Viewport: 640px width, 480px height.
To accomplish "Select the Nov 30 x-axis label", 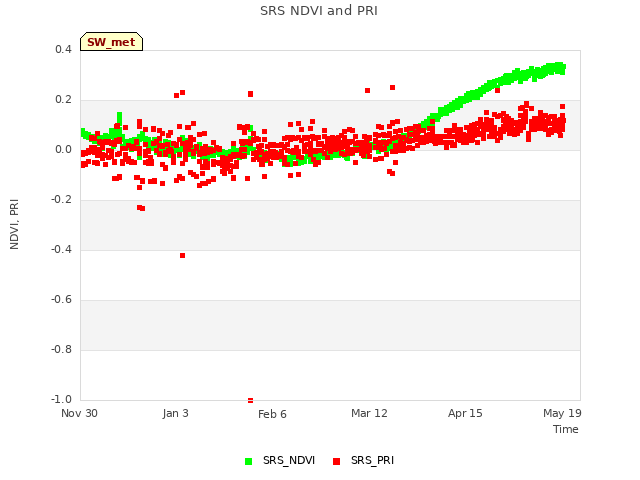I will pos(79,413).
